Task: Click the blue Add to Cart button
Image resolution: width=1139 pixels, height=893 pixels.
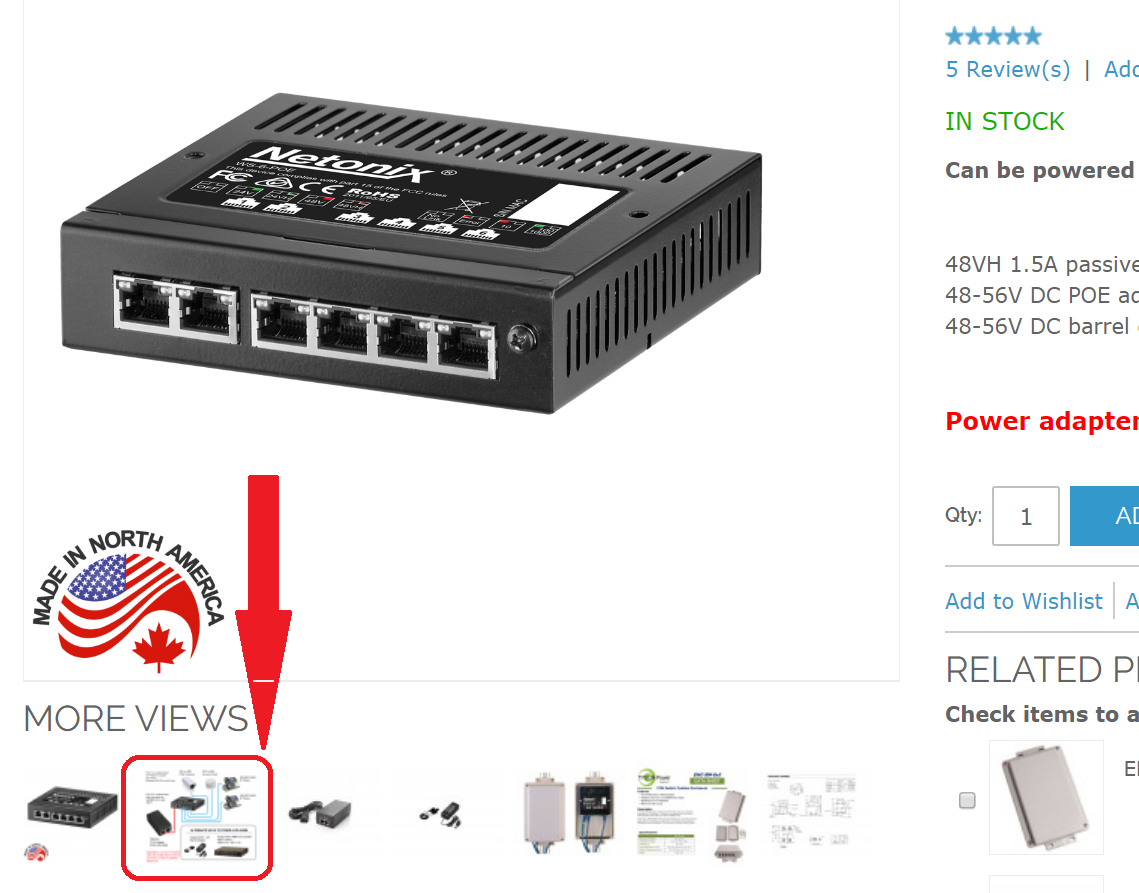Action: 1104,516
